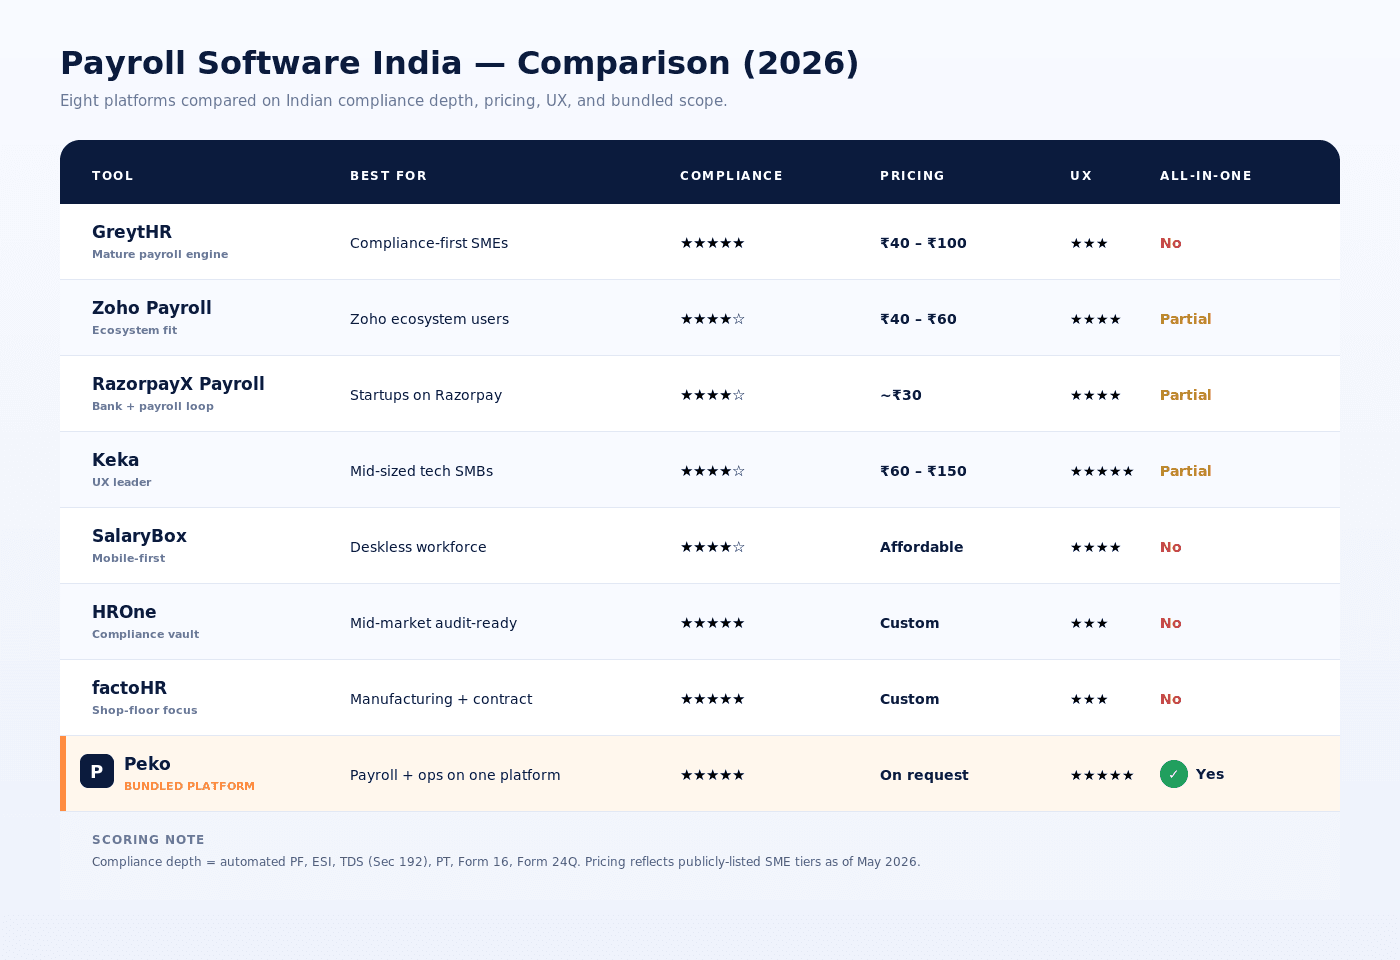This screenshot has height=960, width=1400.
Task: Click 'Bank + payroll loop' subtitle
Action: pyautogui.click(x=153, y=406)
